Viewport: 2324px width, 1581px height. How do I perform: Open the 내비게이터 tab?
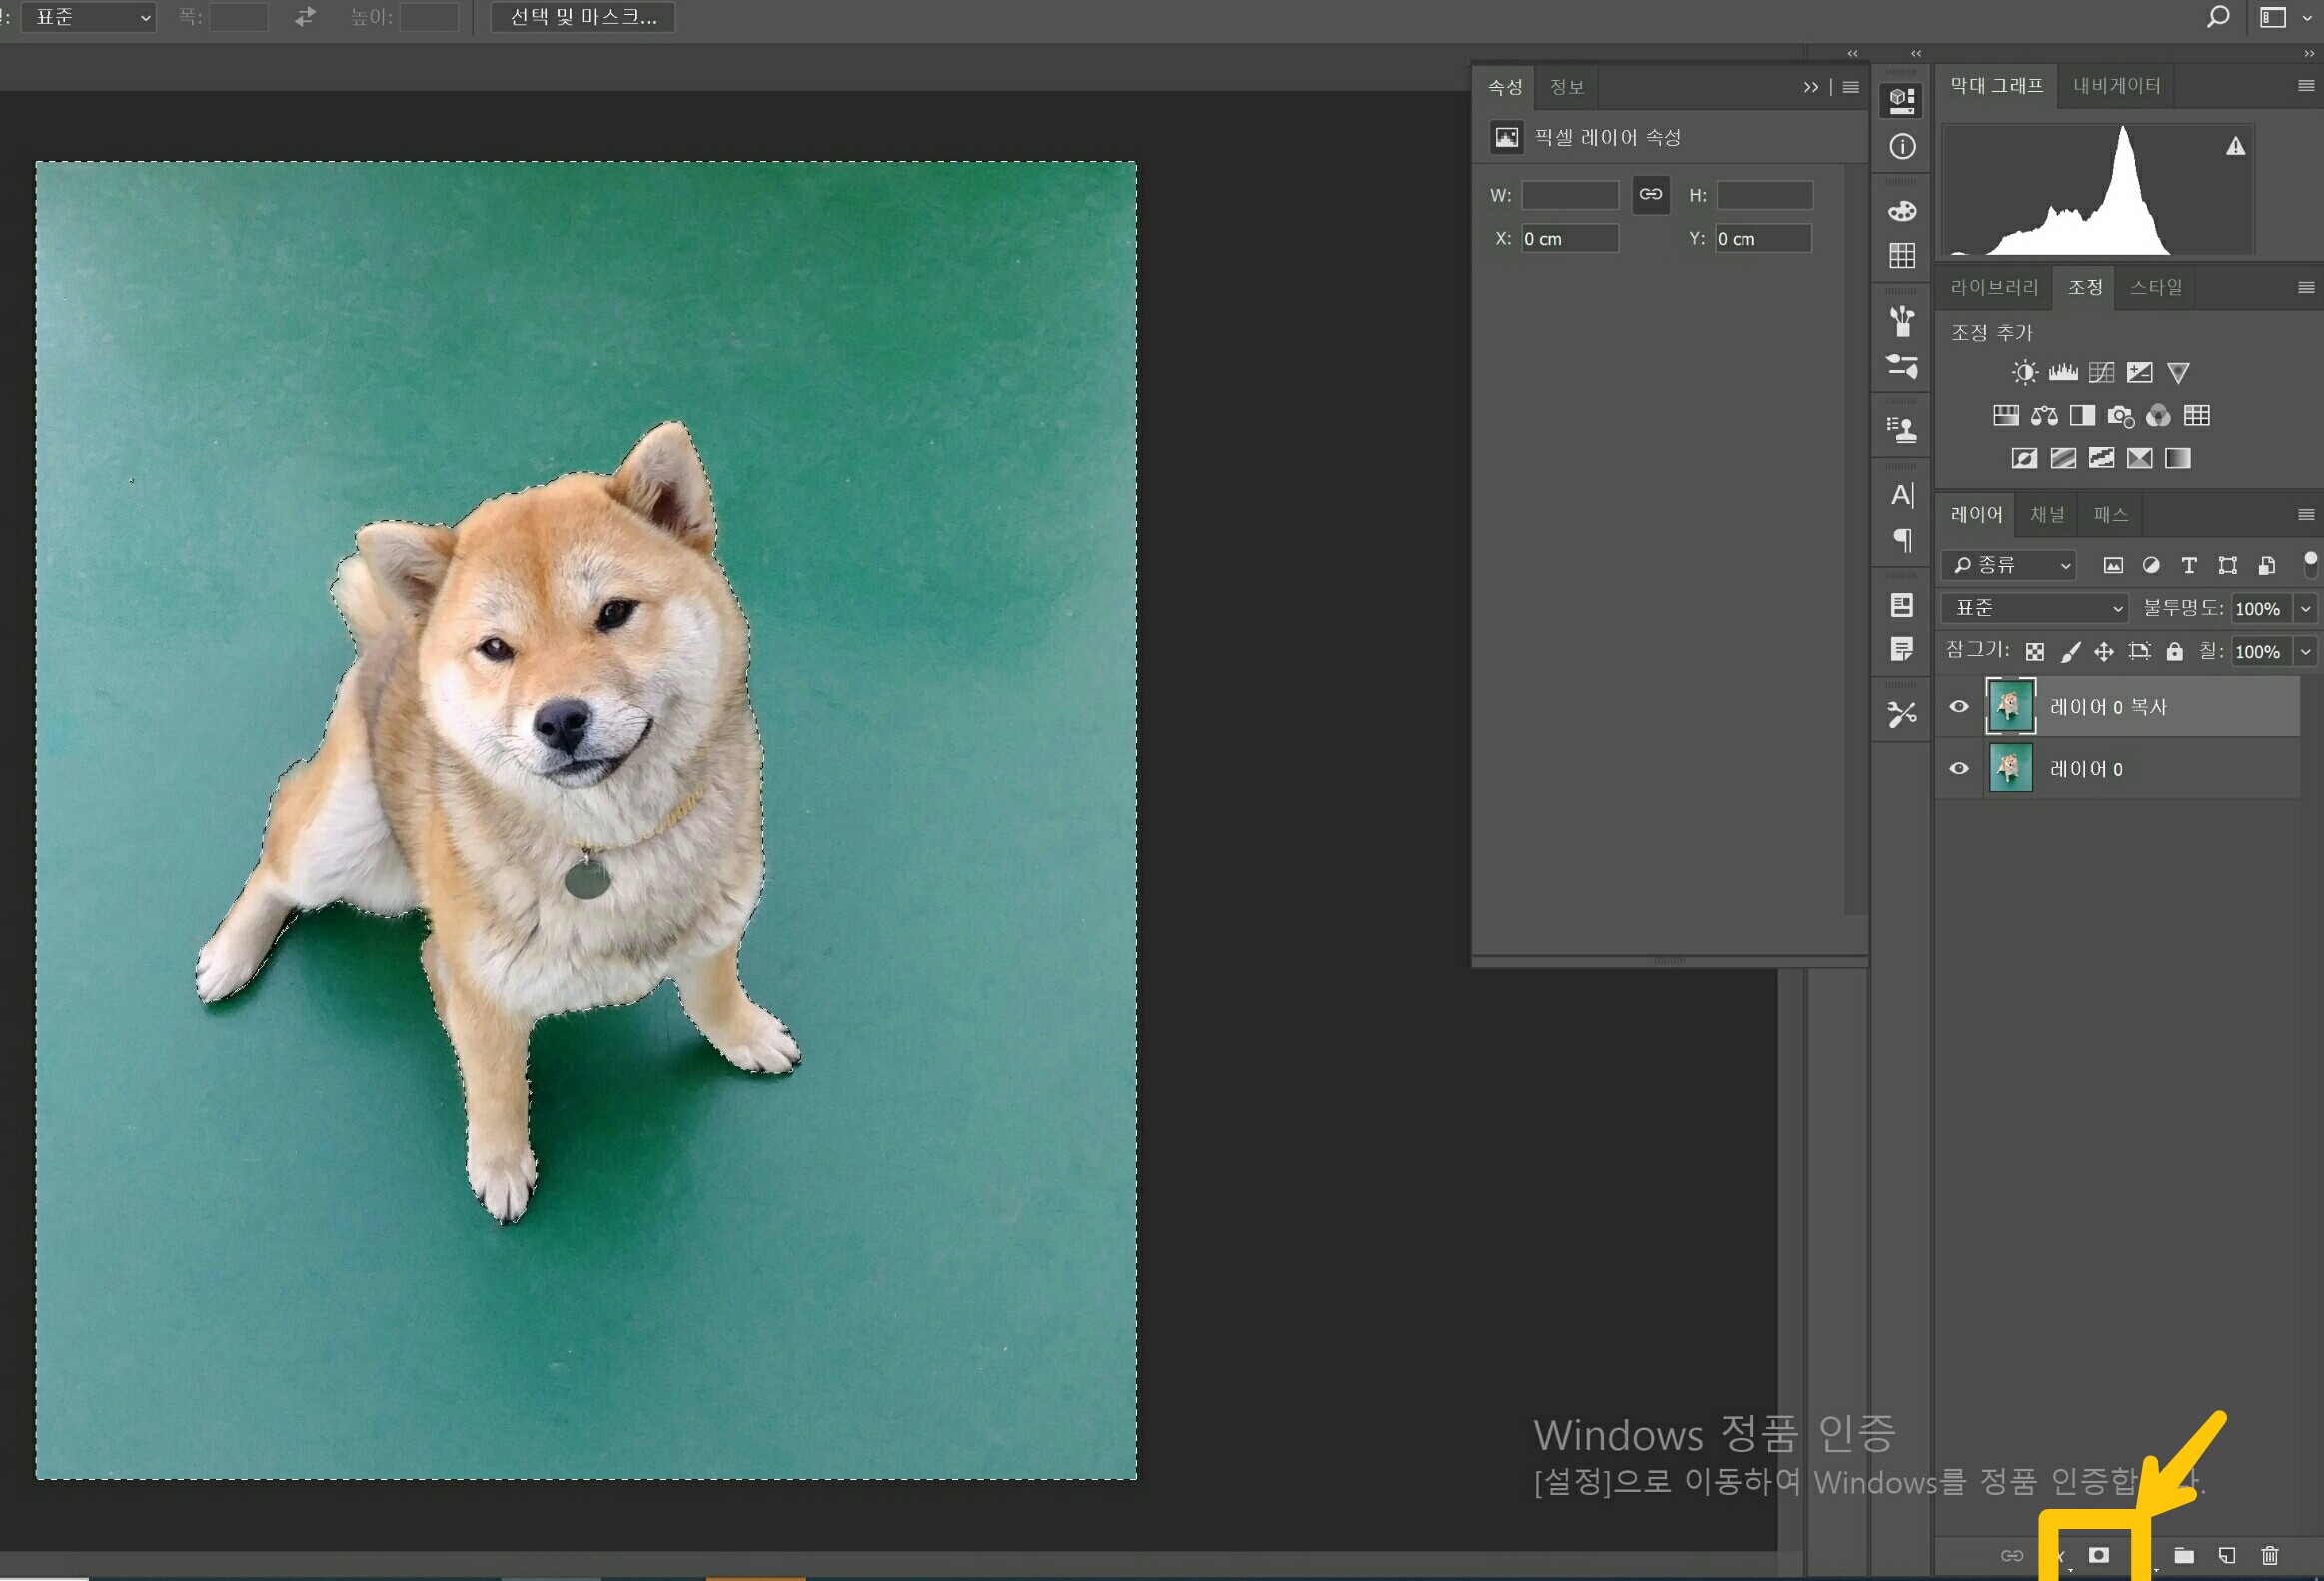(x=2116, y=86)
